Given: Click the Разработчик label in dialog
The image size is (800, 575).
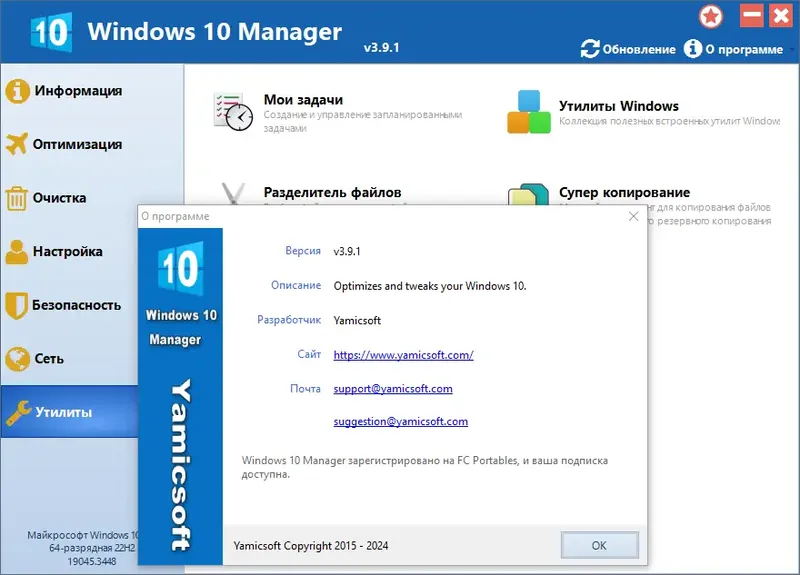Looking at the screenshot, I should [x=289, y=320].
